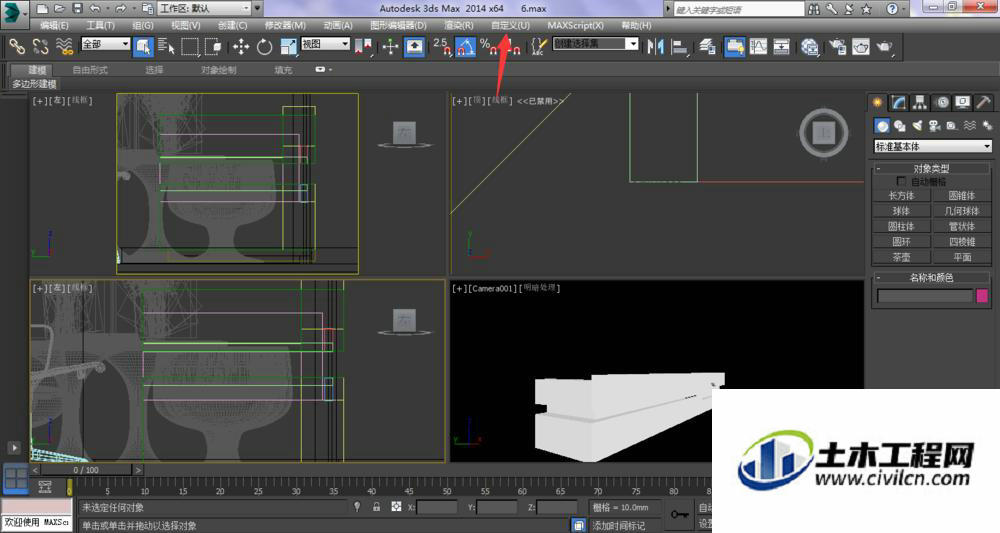1000x533 pixels.
Task: Open 渲染(R) menu
Action: pos(459,26)
